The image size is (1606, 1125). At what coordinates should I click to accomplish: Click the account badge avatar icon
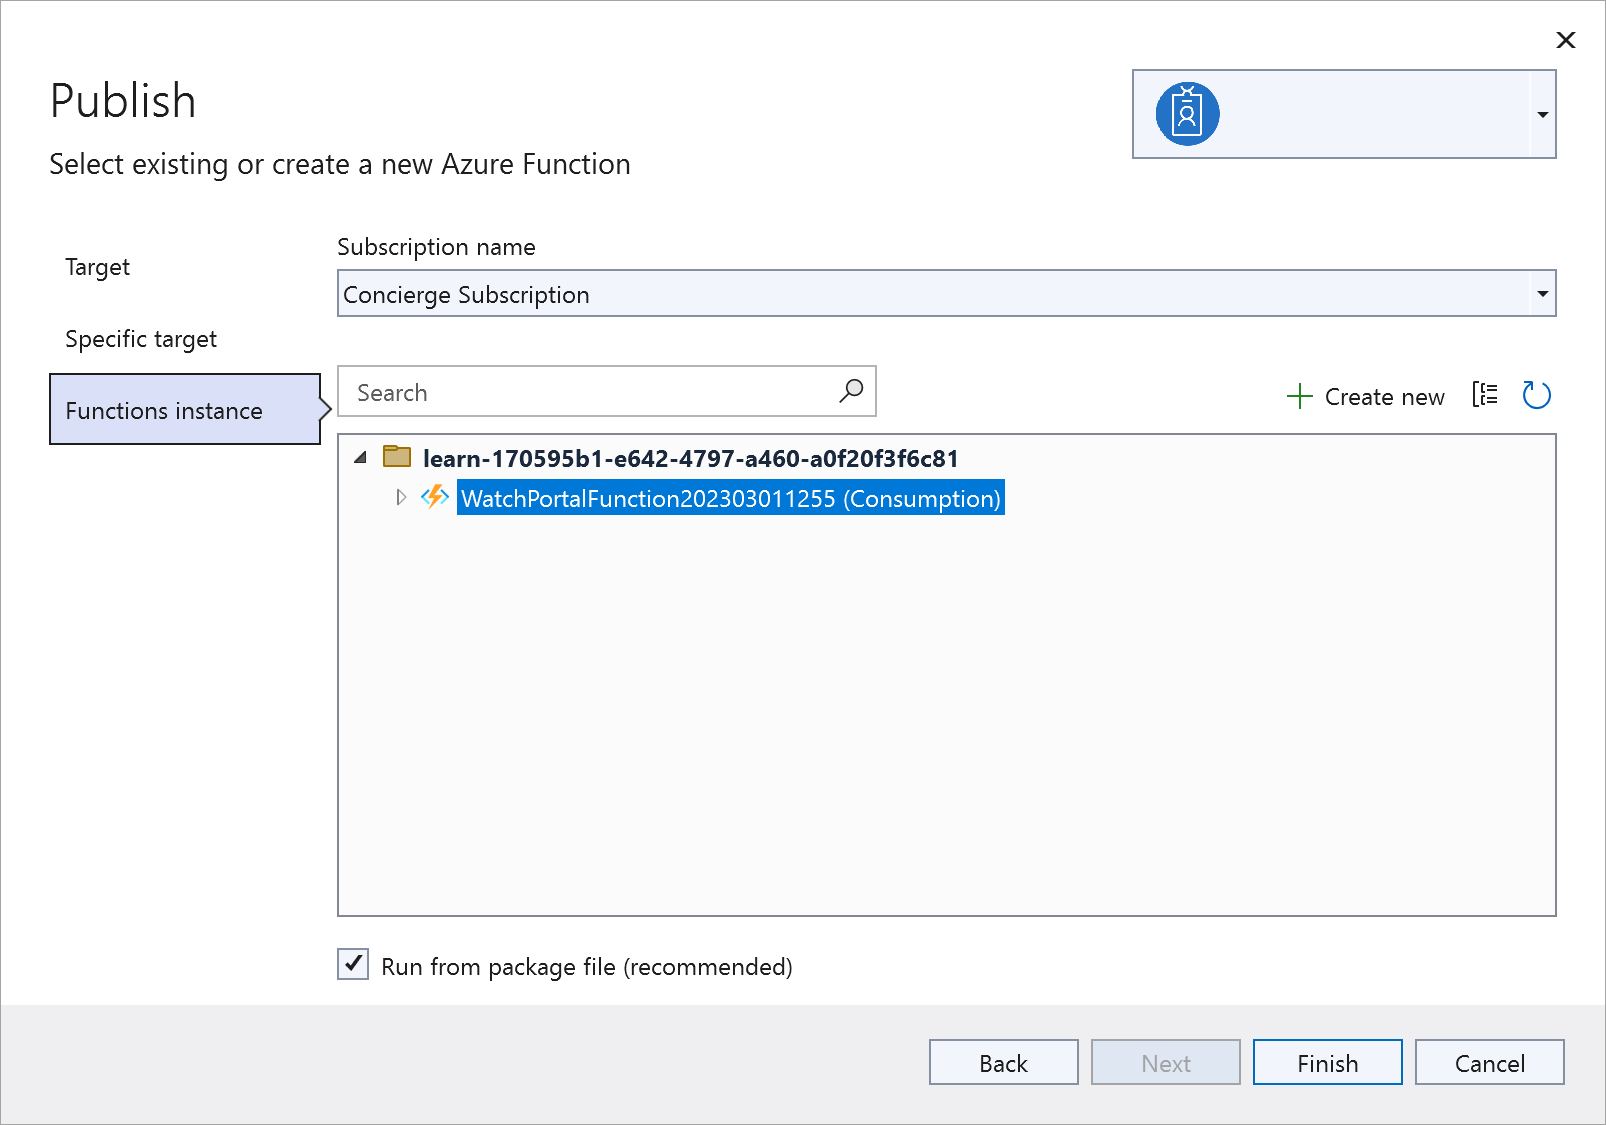pos(1187,114)
